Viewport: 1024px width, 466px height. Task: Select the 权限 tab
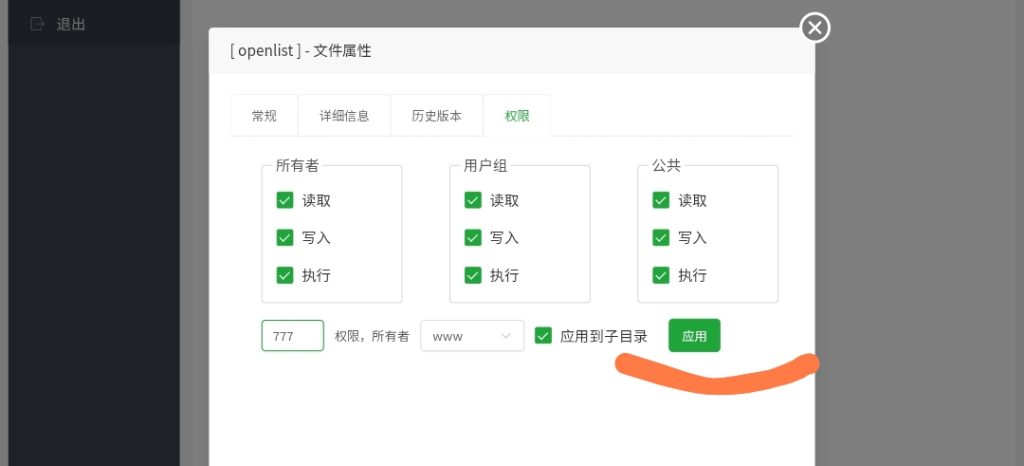517,116
